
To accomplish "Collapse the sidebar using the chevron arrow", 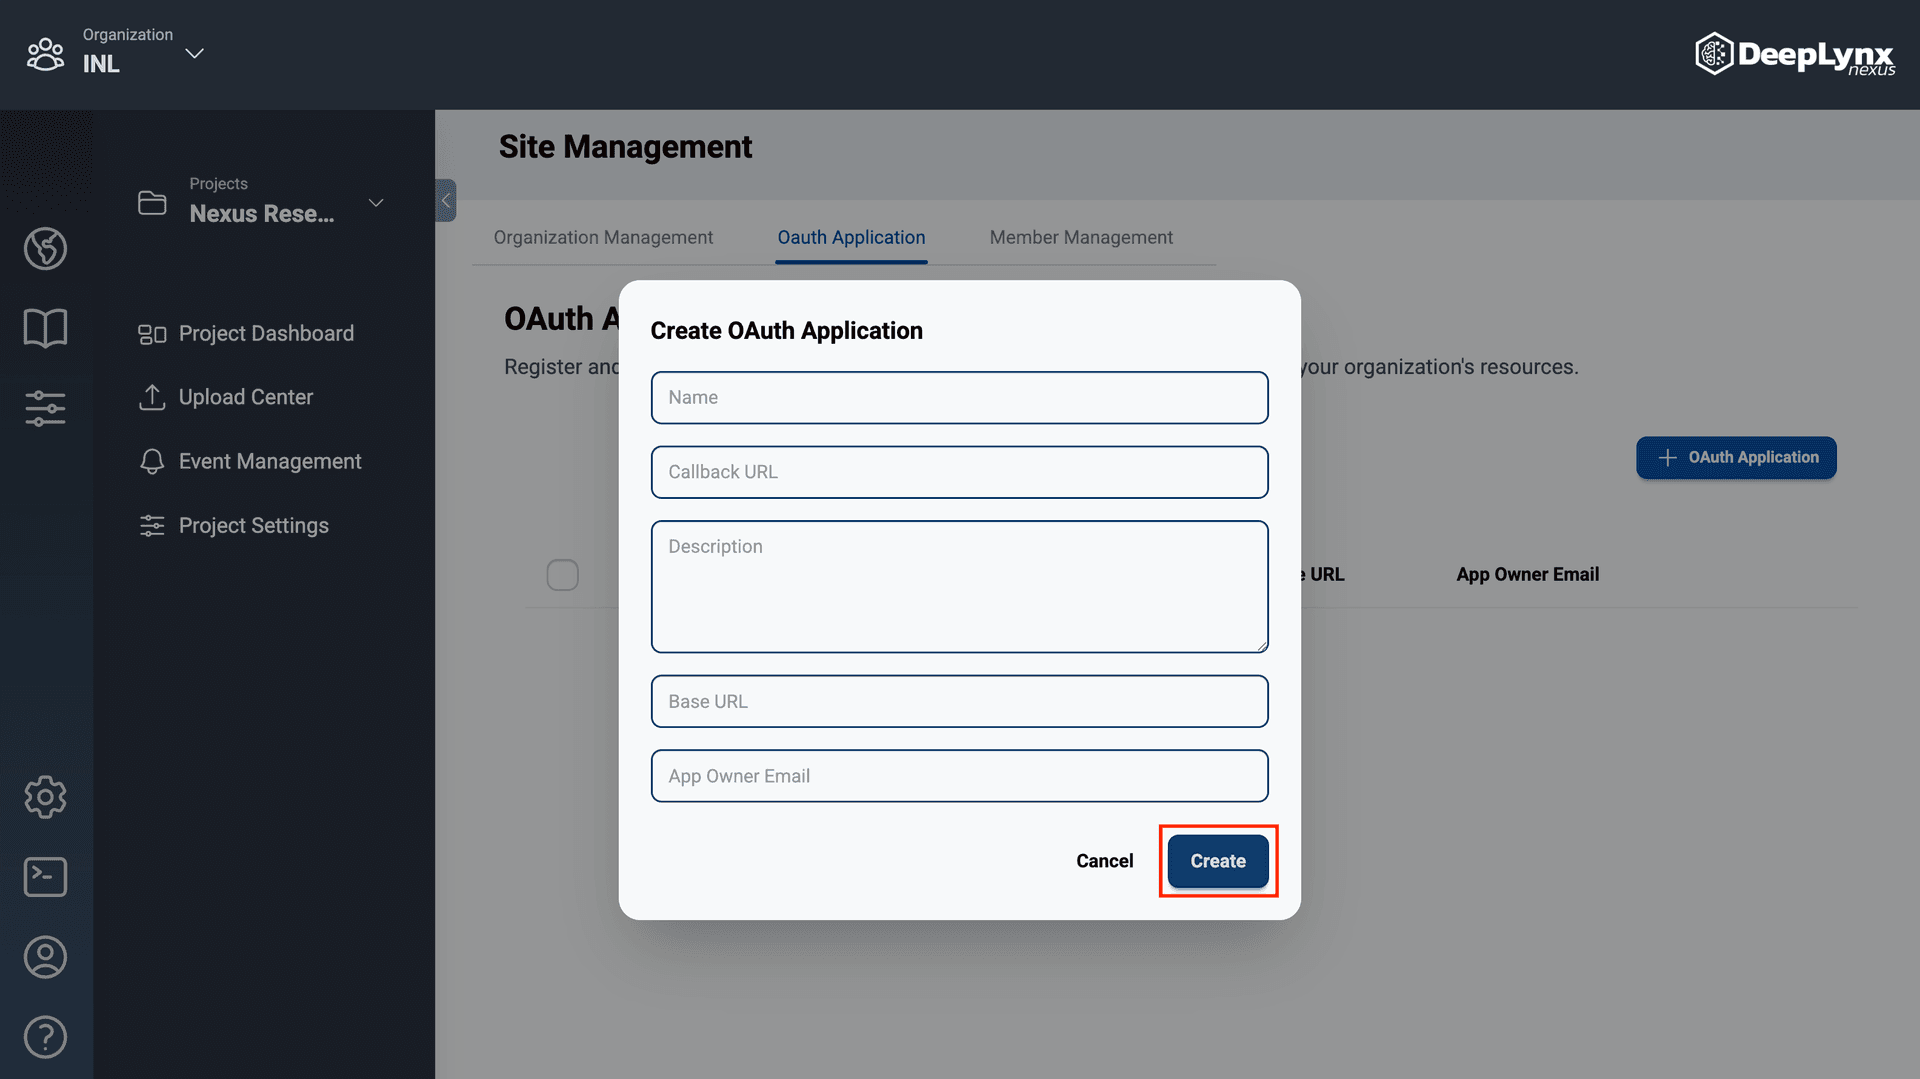I will coord(445,200).
